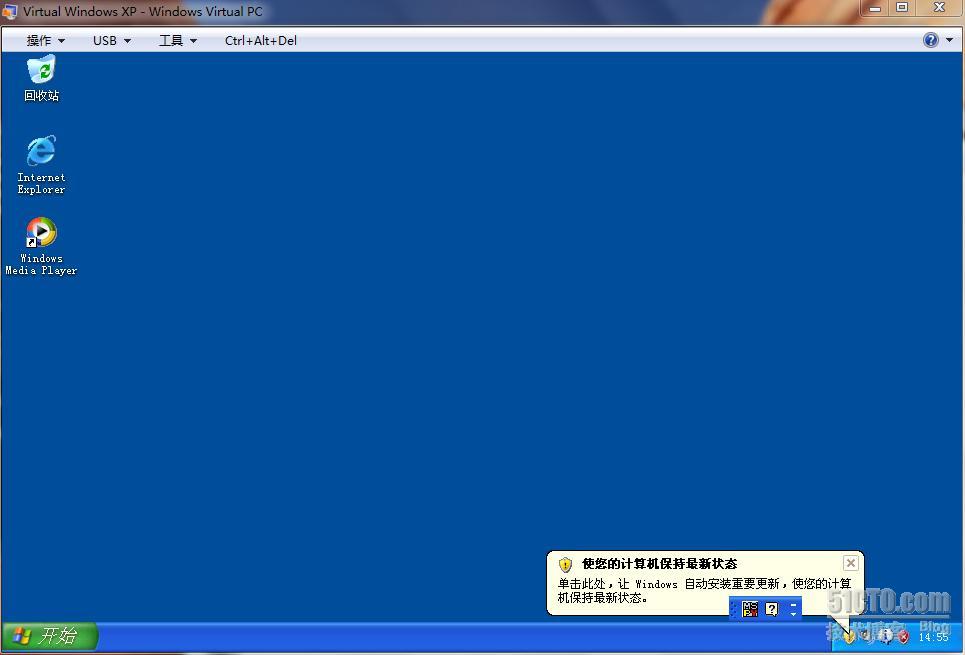Close the update notification balloon
Image resolution: width=965 pixels, height=655 pixels.
[x=851, y=563]
